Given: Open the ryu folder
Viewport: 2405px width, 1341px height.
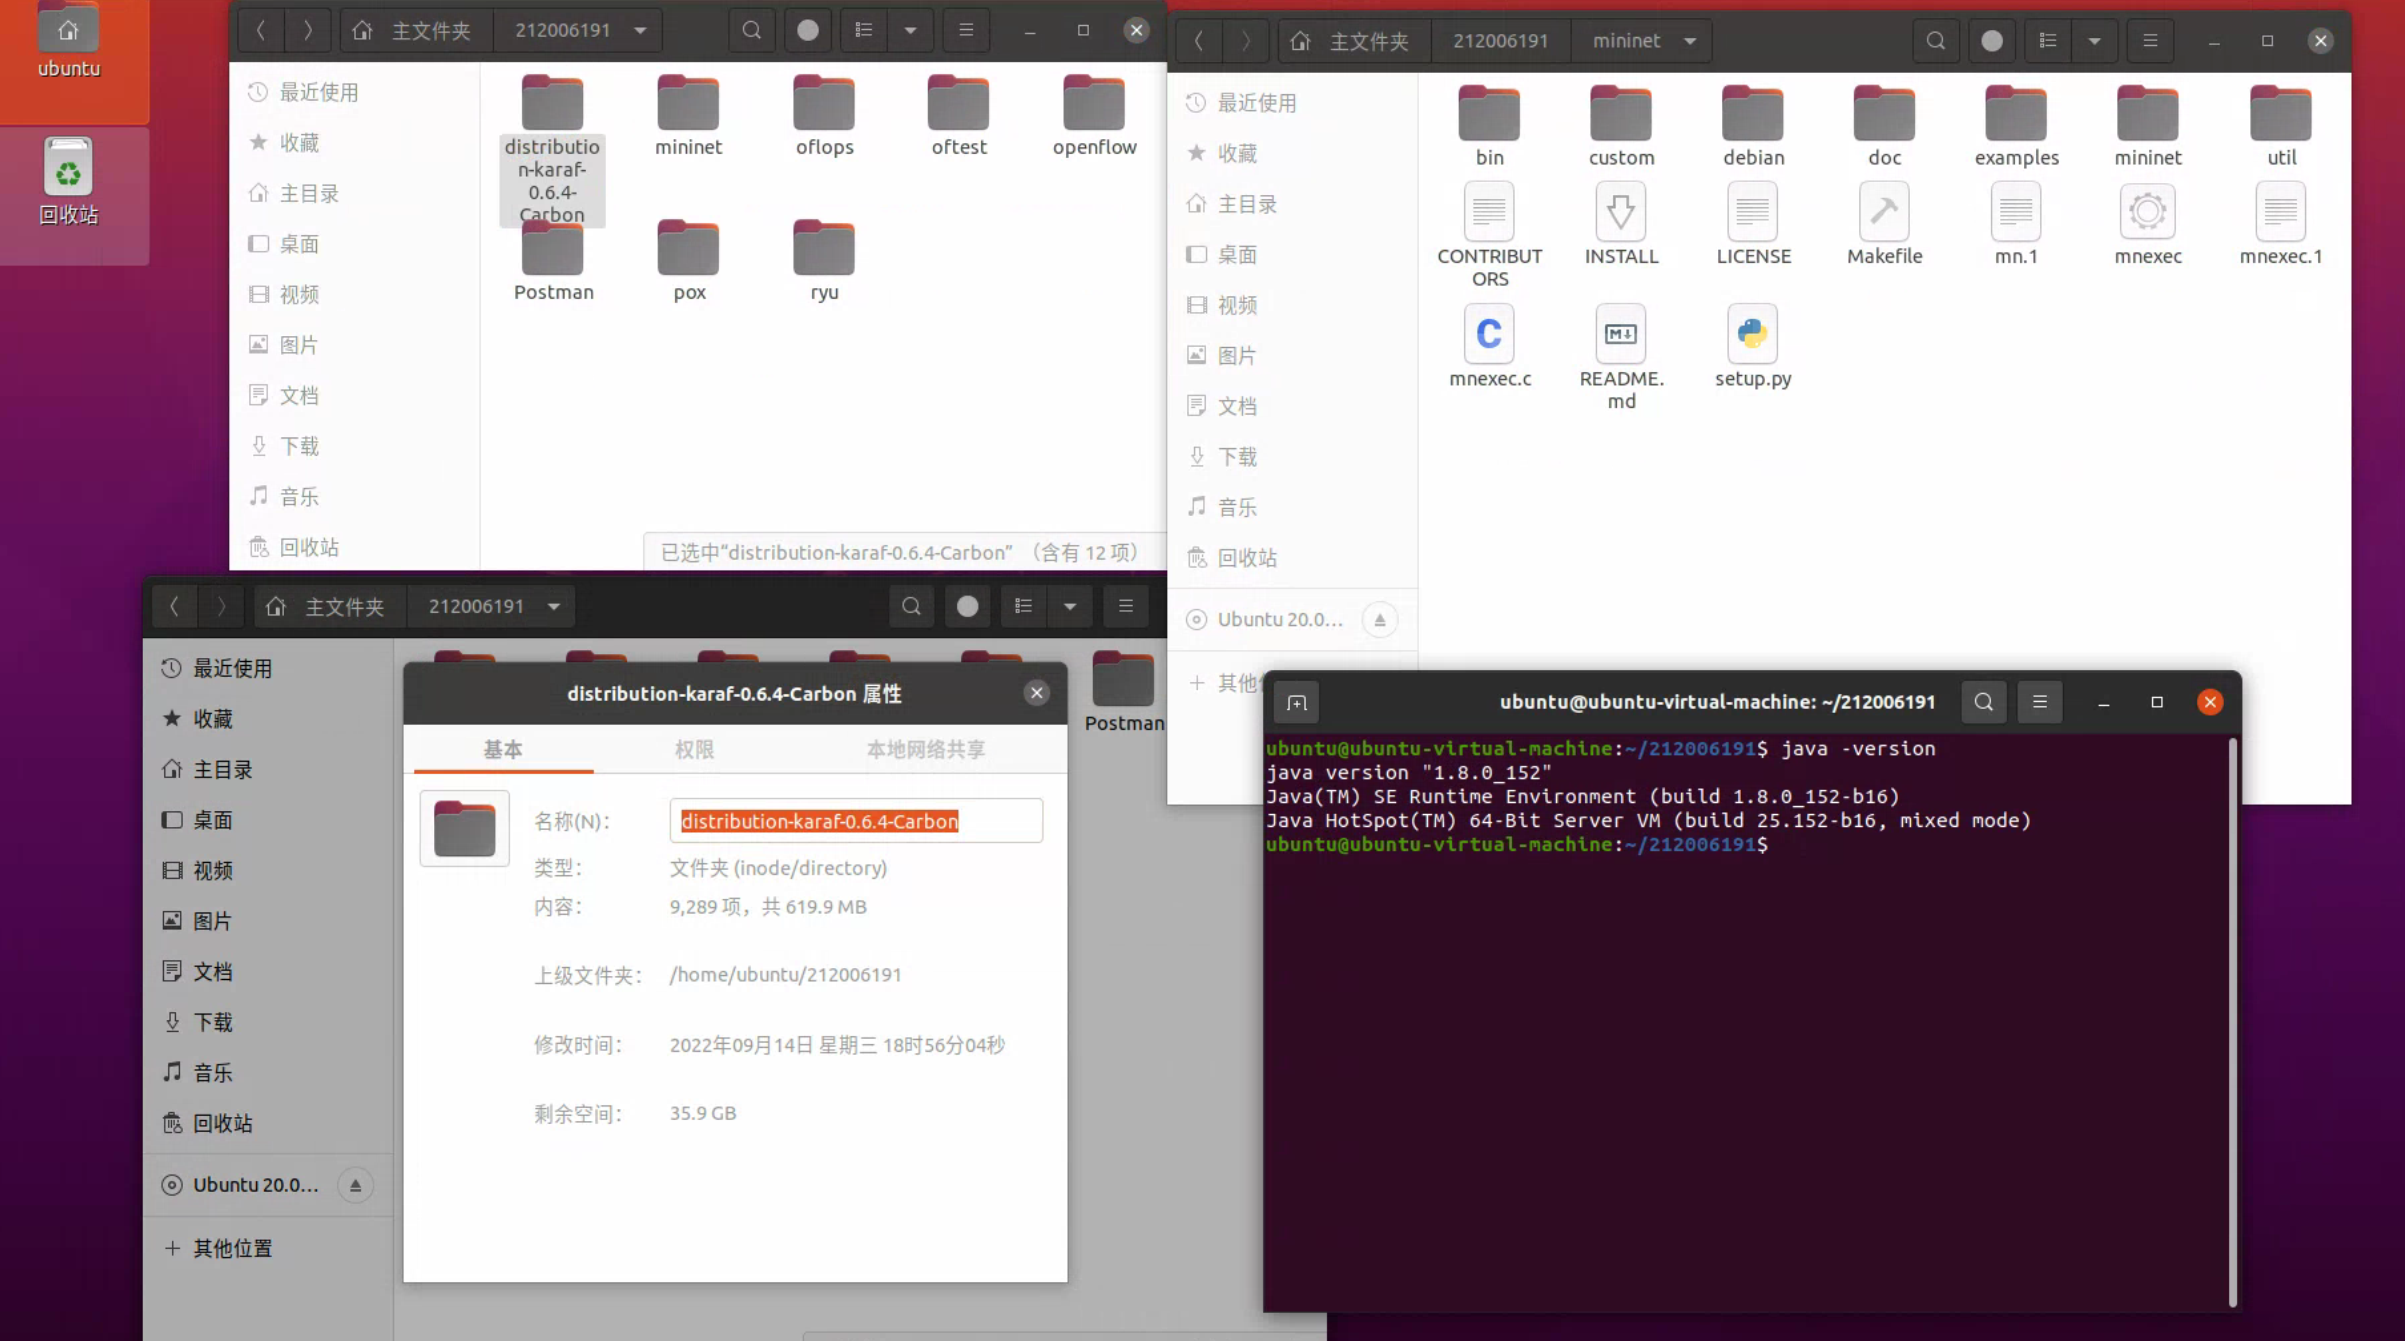Looking at the screenshot, I should click(824, 250).
